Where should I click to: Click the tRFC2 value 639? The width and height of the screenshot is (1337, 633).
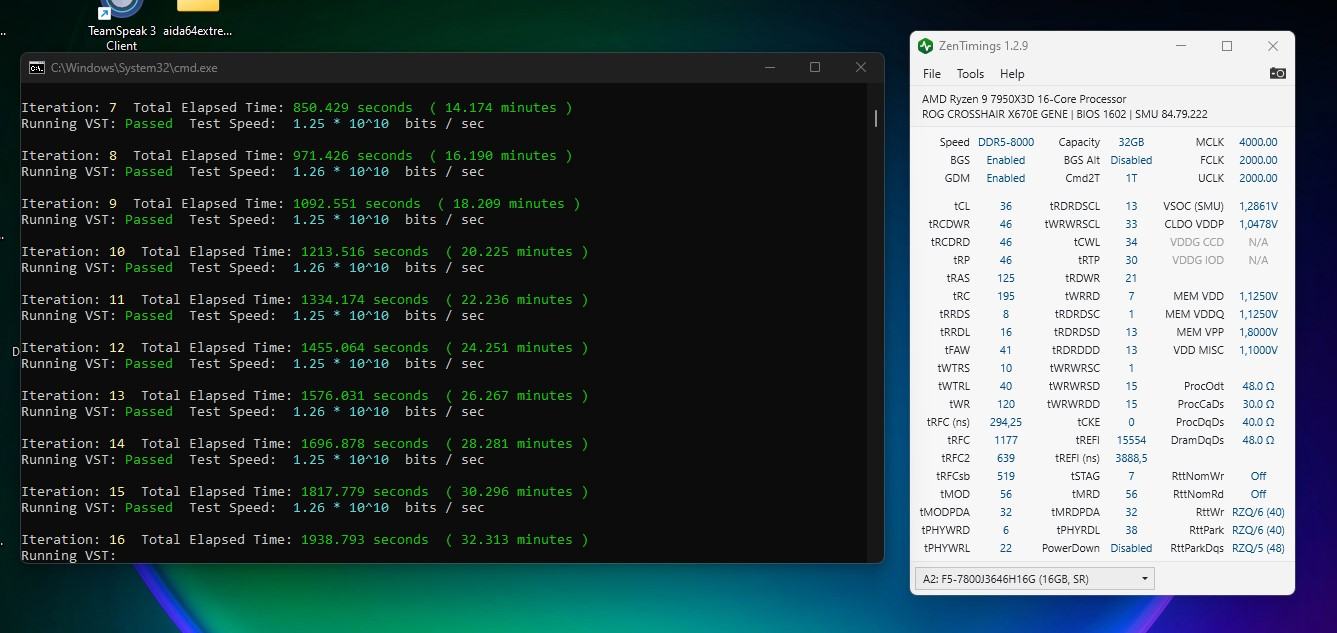click(x=1006, y=458)
